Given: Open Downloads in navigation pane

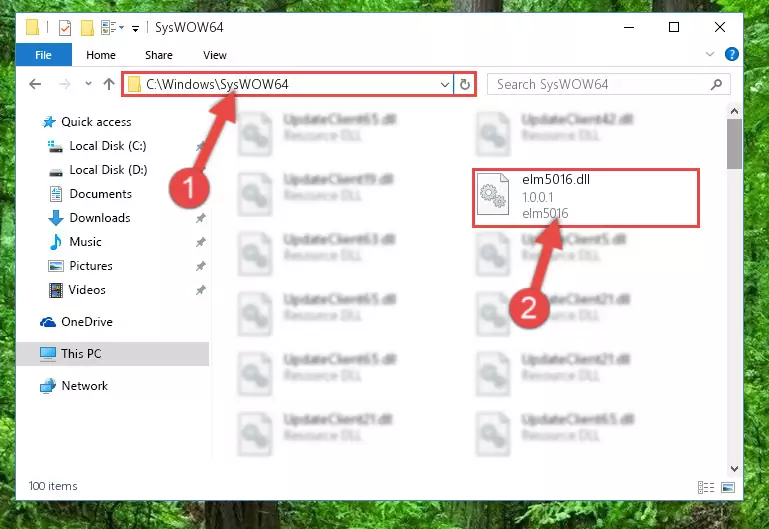Looking at the screenshot, I should pyautogui.click(x=100, y=218).
